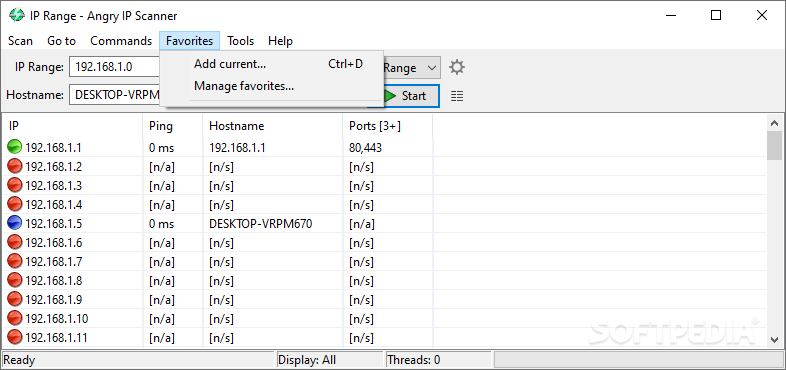The width and height of the screenshot is (786, 370).
Task: Click the red status icon for 192.168.1.9
Action: 15,300
